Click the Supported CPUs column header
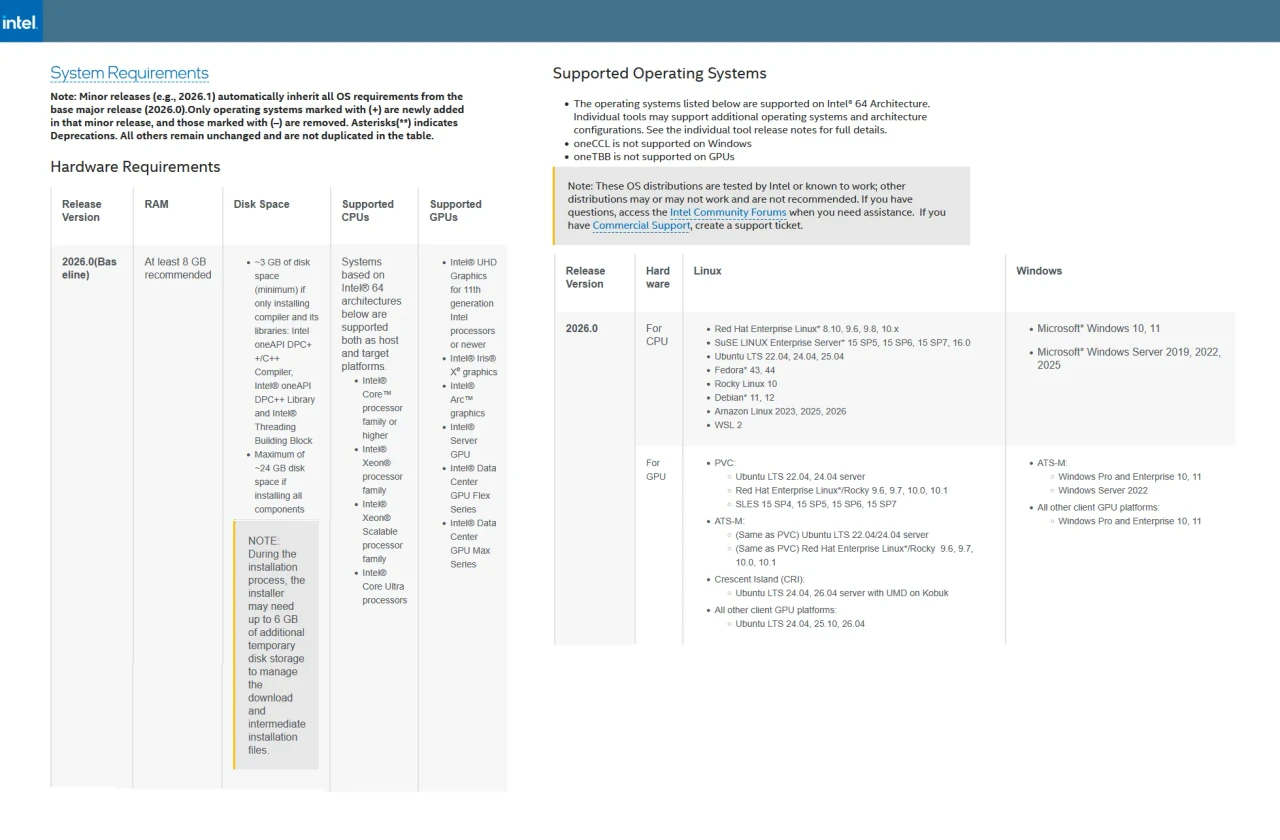The width and height of the screenshot is (1280, 840). click(368, 210)
